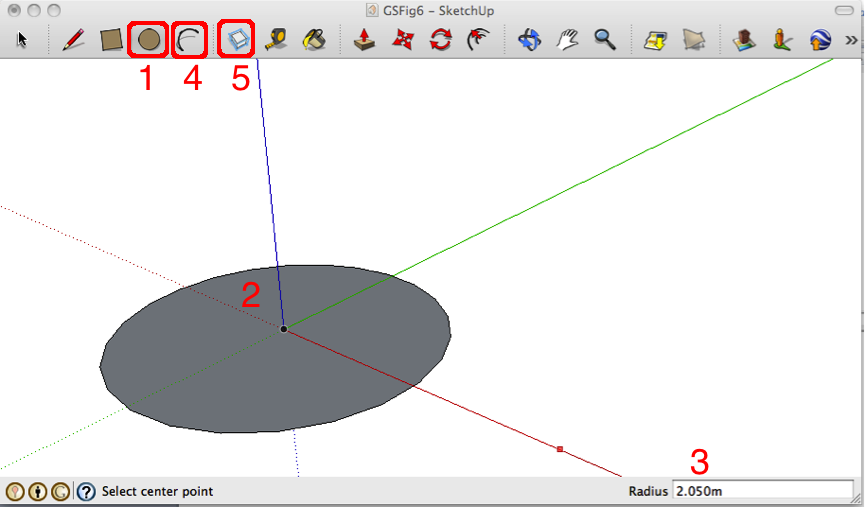The height and width of the screenshot is (507, 865).
Task: Open the help question mark icon
Action: 86,491
